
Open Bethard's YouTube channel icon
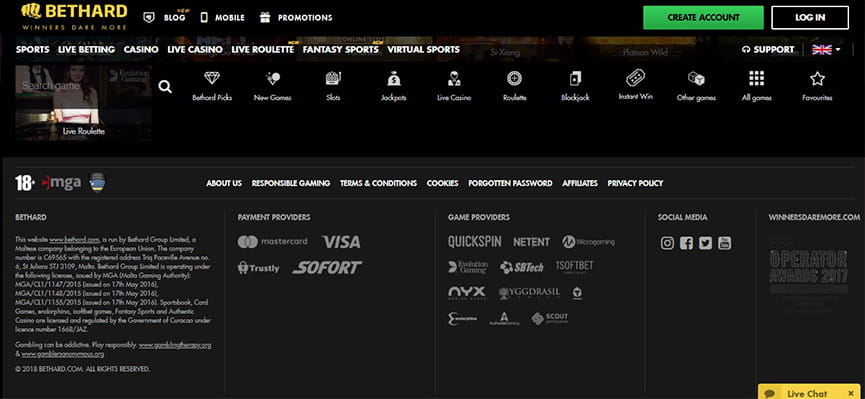pos(724,243)
